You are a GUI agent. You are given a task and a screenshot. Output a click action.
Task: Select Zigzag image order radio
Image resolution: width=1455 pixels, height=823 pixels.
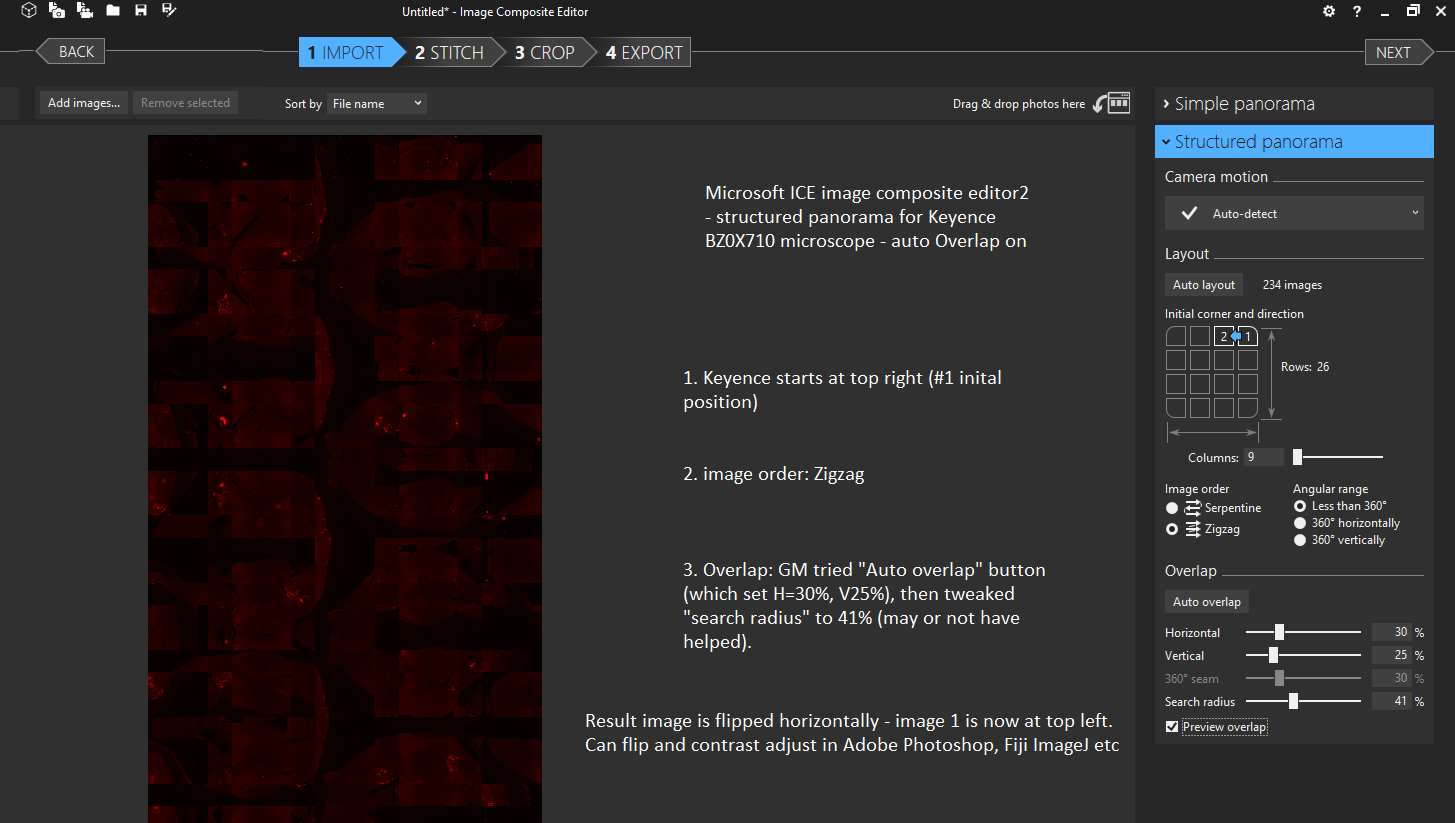pyautogui.click(x=1172, y=529)
